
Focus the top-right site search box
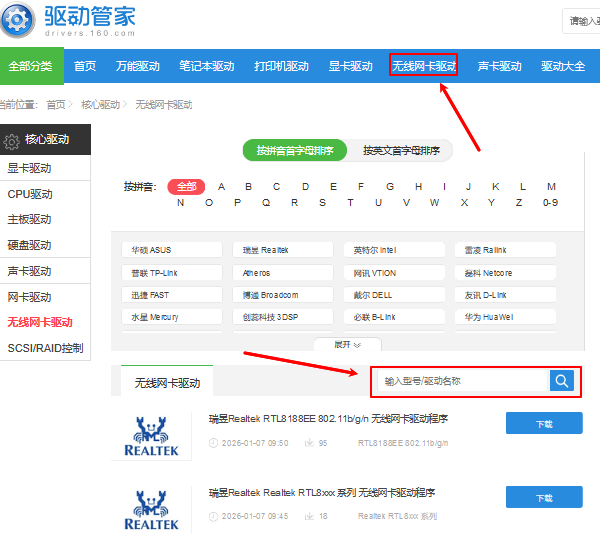pos(581,21)
